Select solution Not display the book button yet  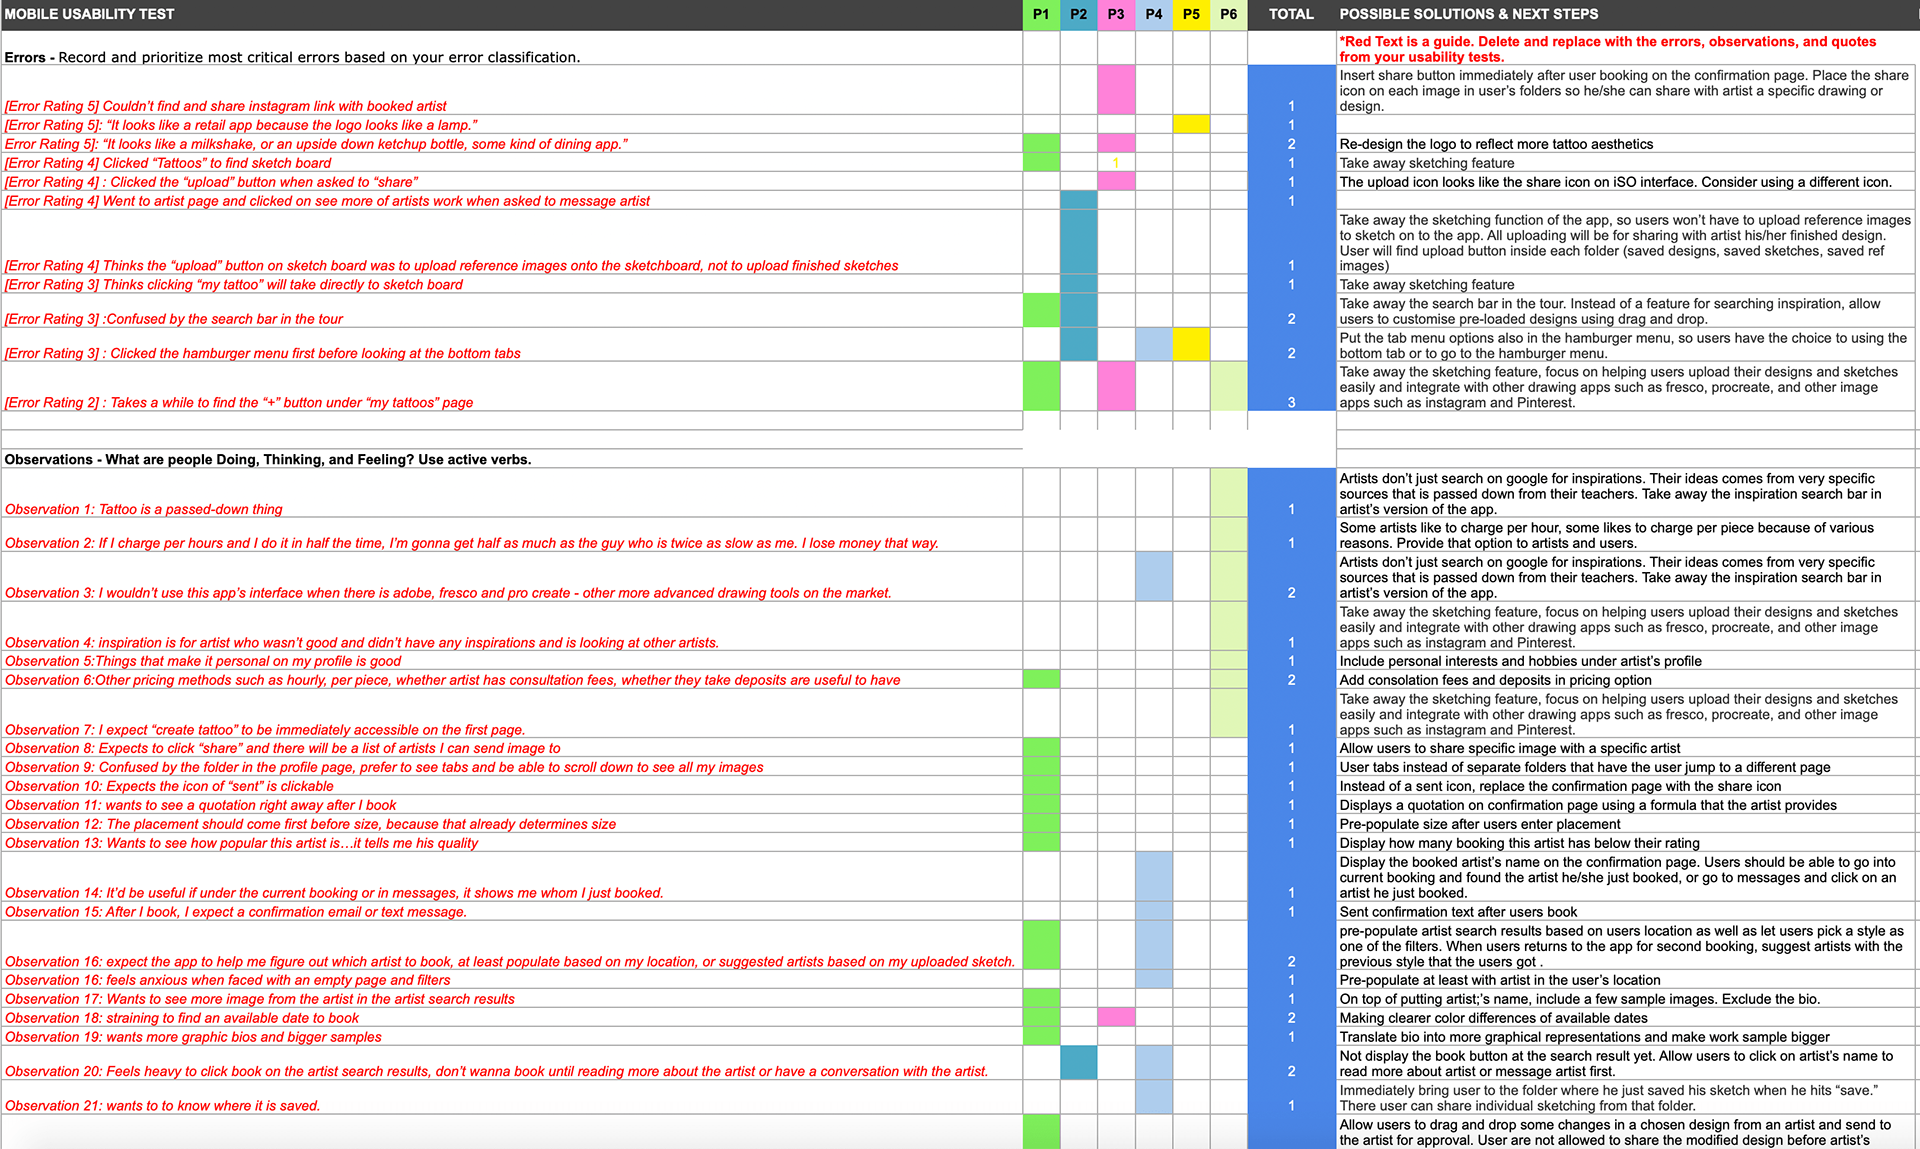coord(1627,1063)
